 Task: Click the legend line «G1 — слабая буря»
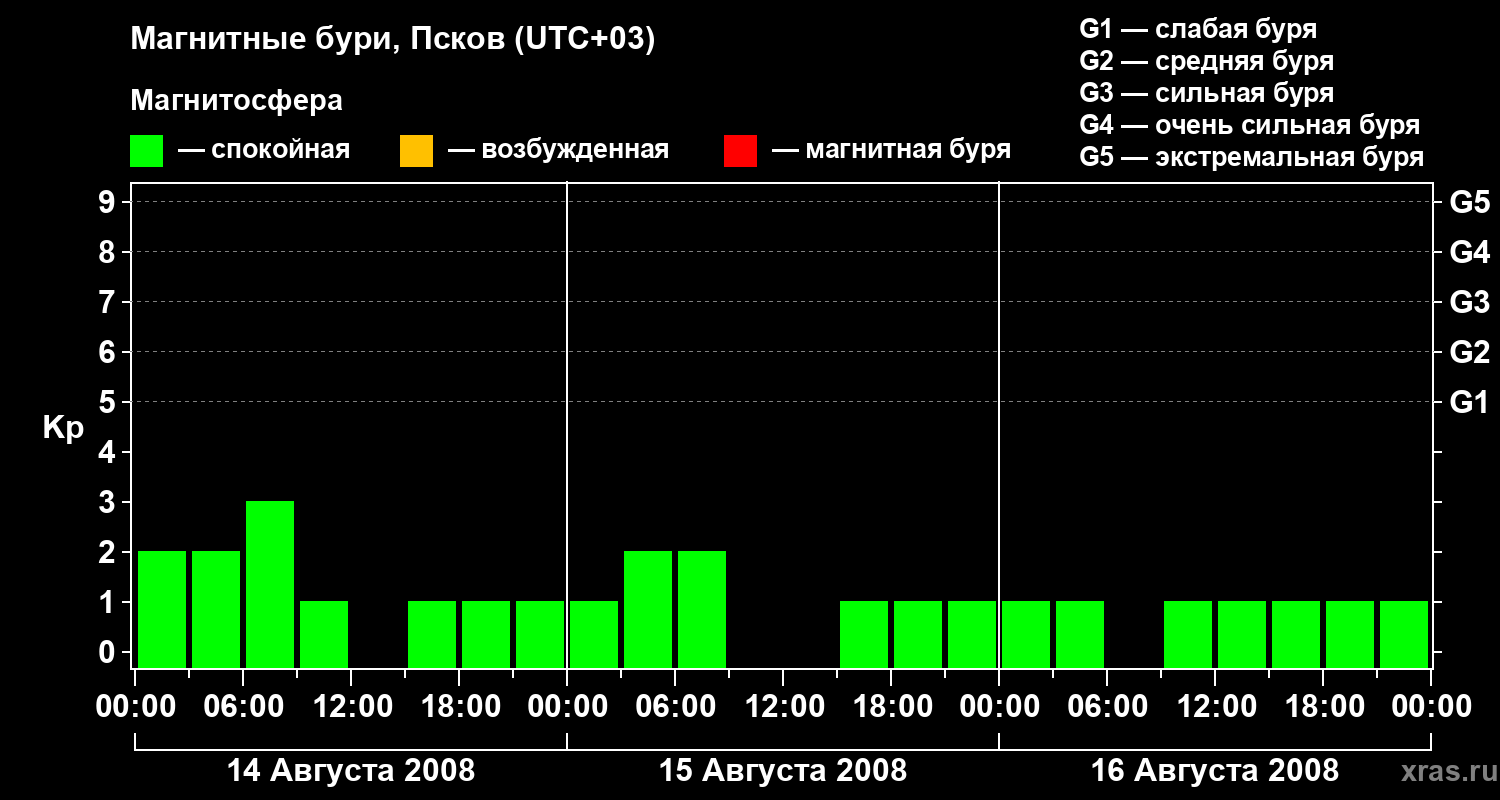[1198, 29]
